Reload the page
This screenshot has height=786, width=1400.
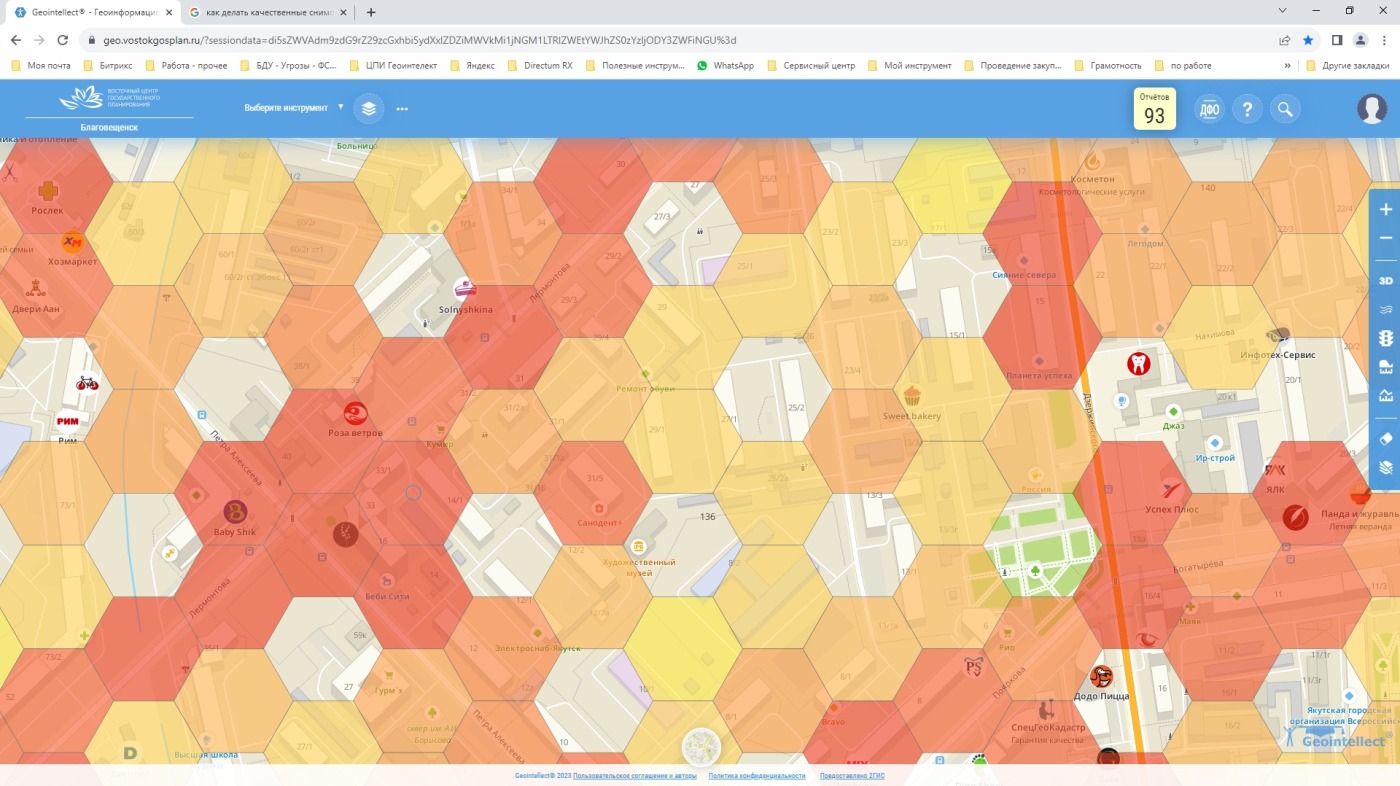63,40
